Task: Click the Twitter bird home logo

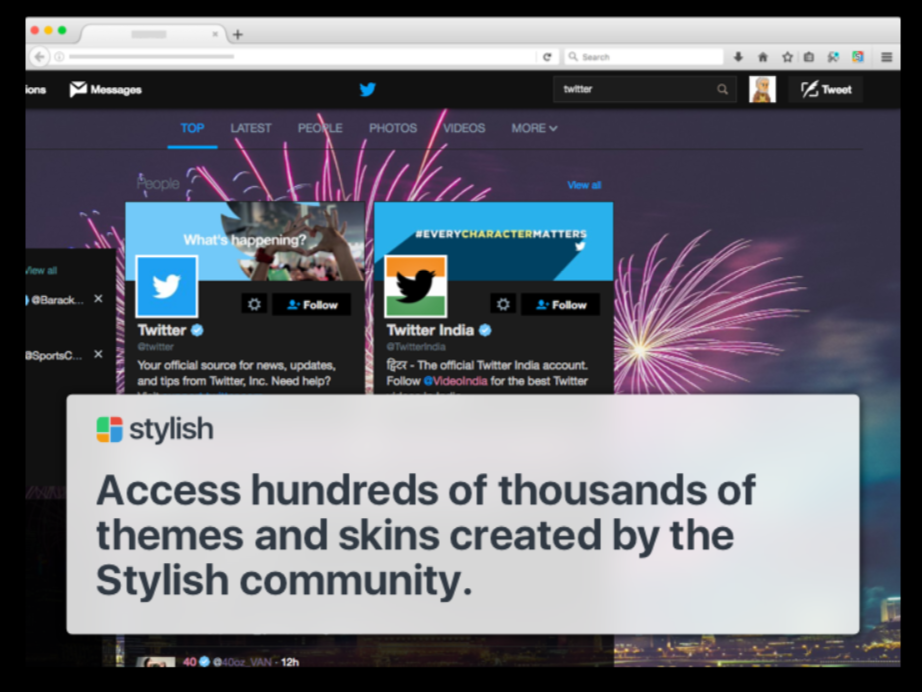Action: pos(368,89)
